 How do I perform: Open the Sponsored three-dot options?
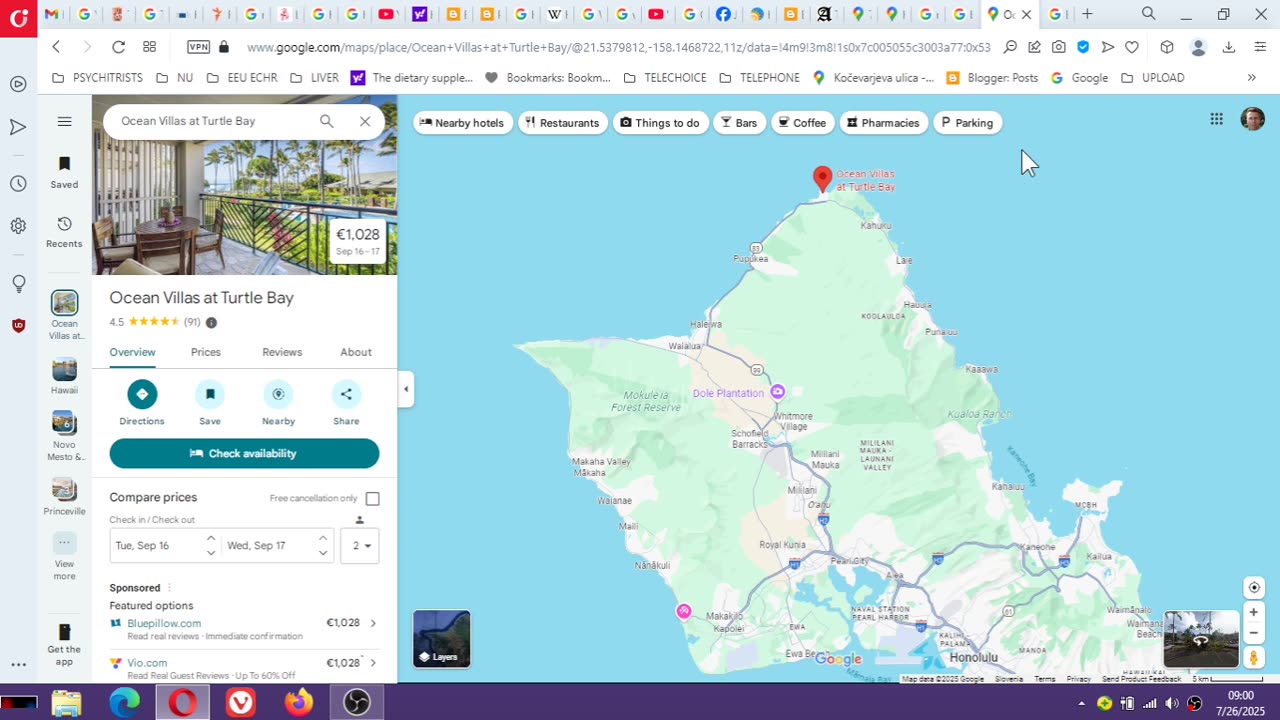tap(169, 588)
